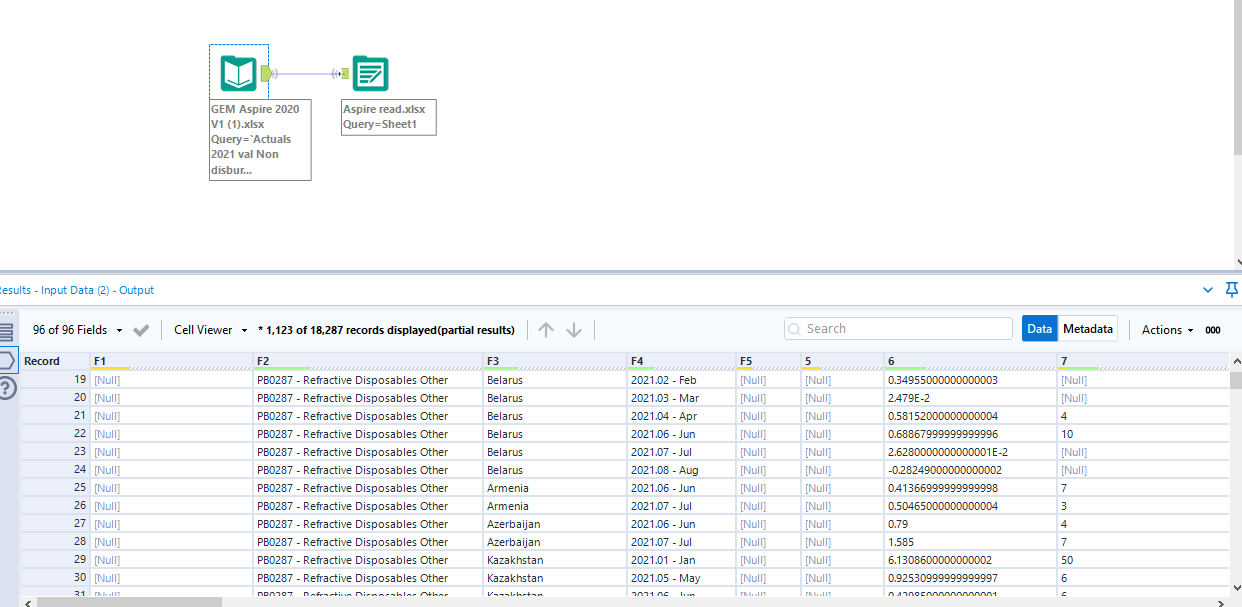Open the messages list icon in the Results sidebar
The width and height of the screenshot is (1242, 607).
click(x=7, y=332)
